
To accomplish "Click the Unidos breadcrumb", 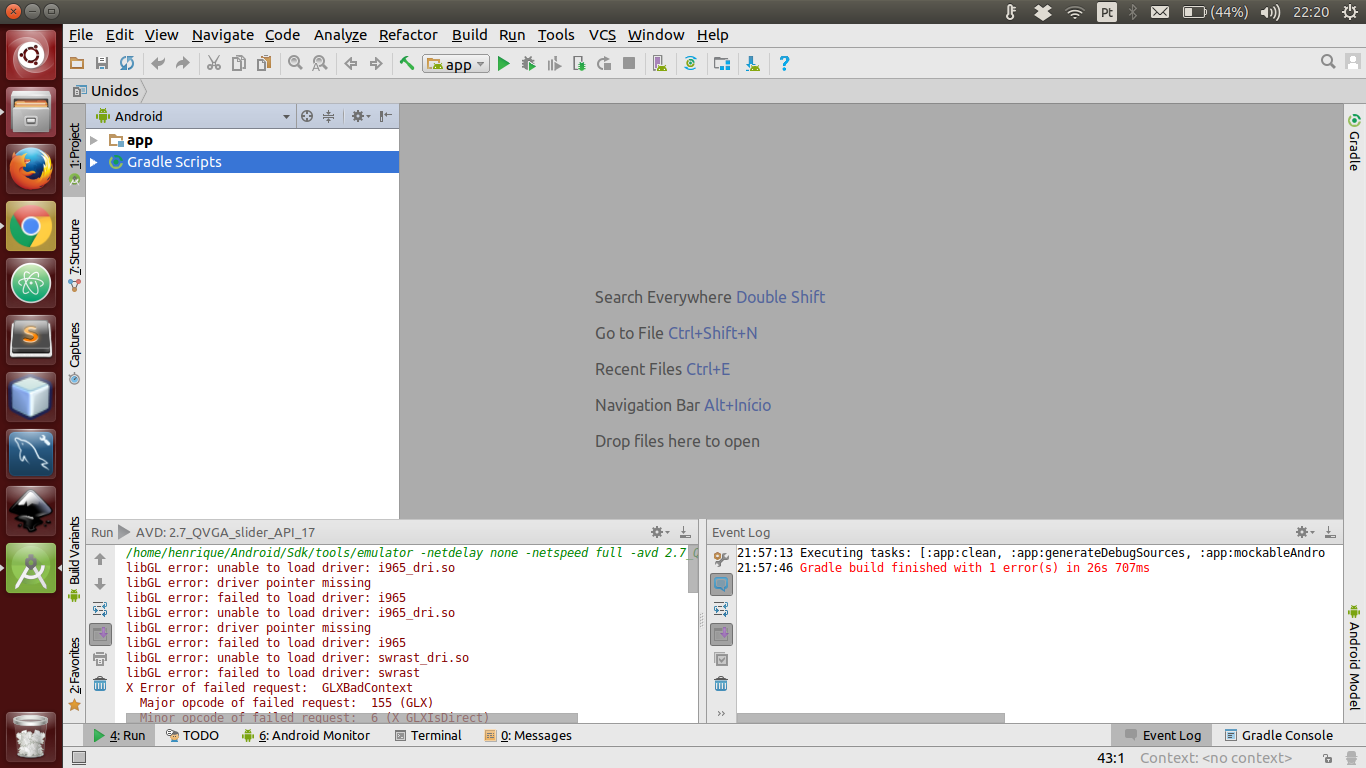I will click(x=106, y=90).
